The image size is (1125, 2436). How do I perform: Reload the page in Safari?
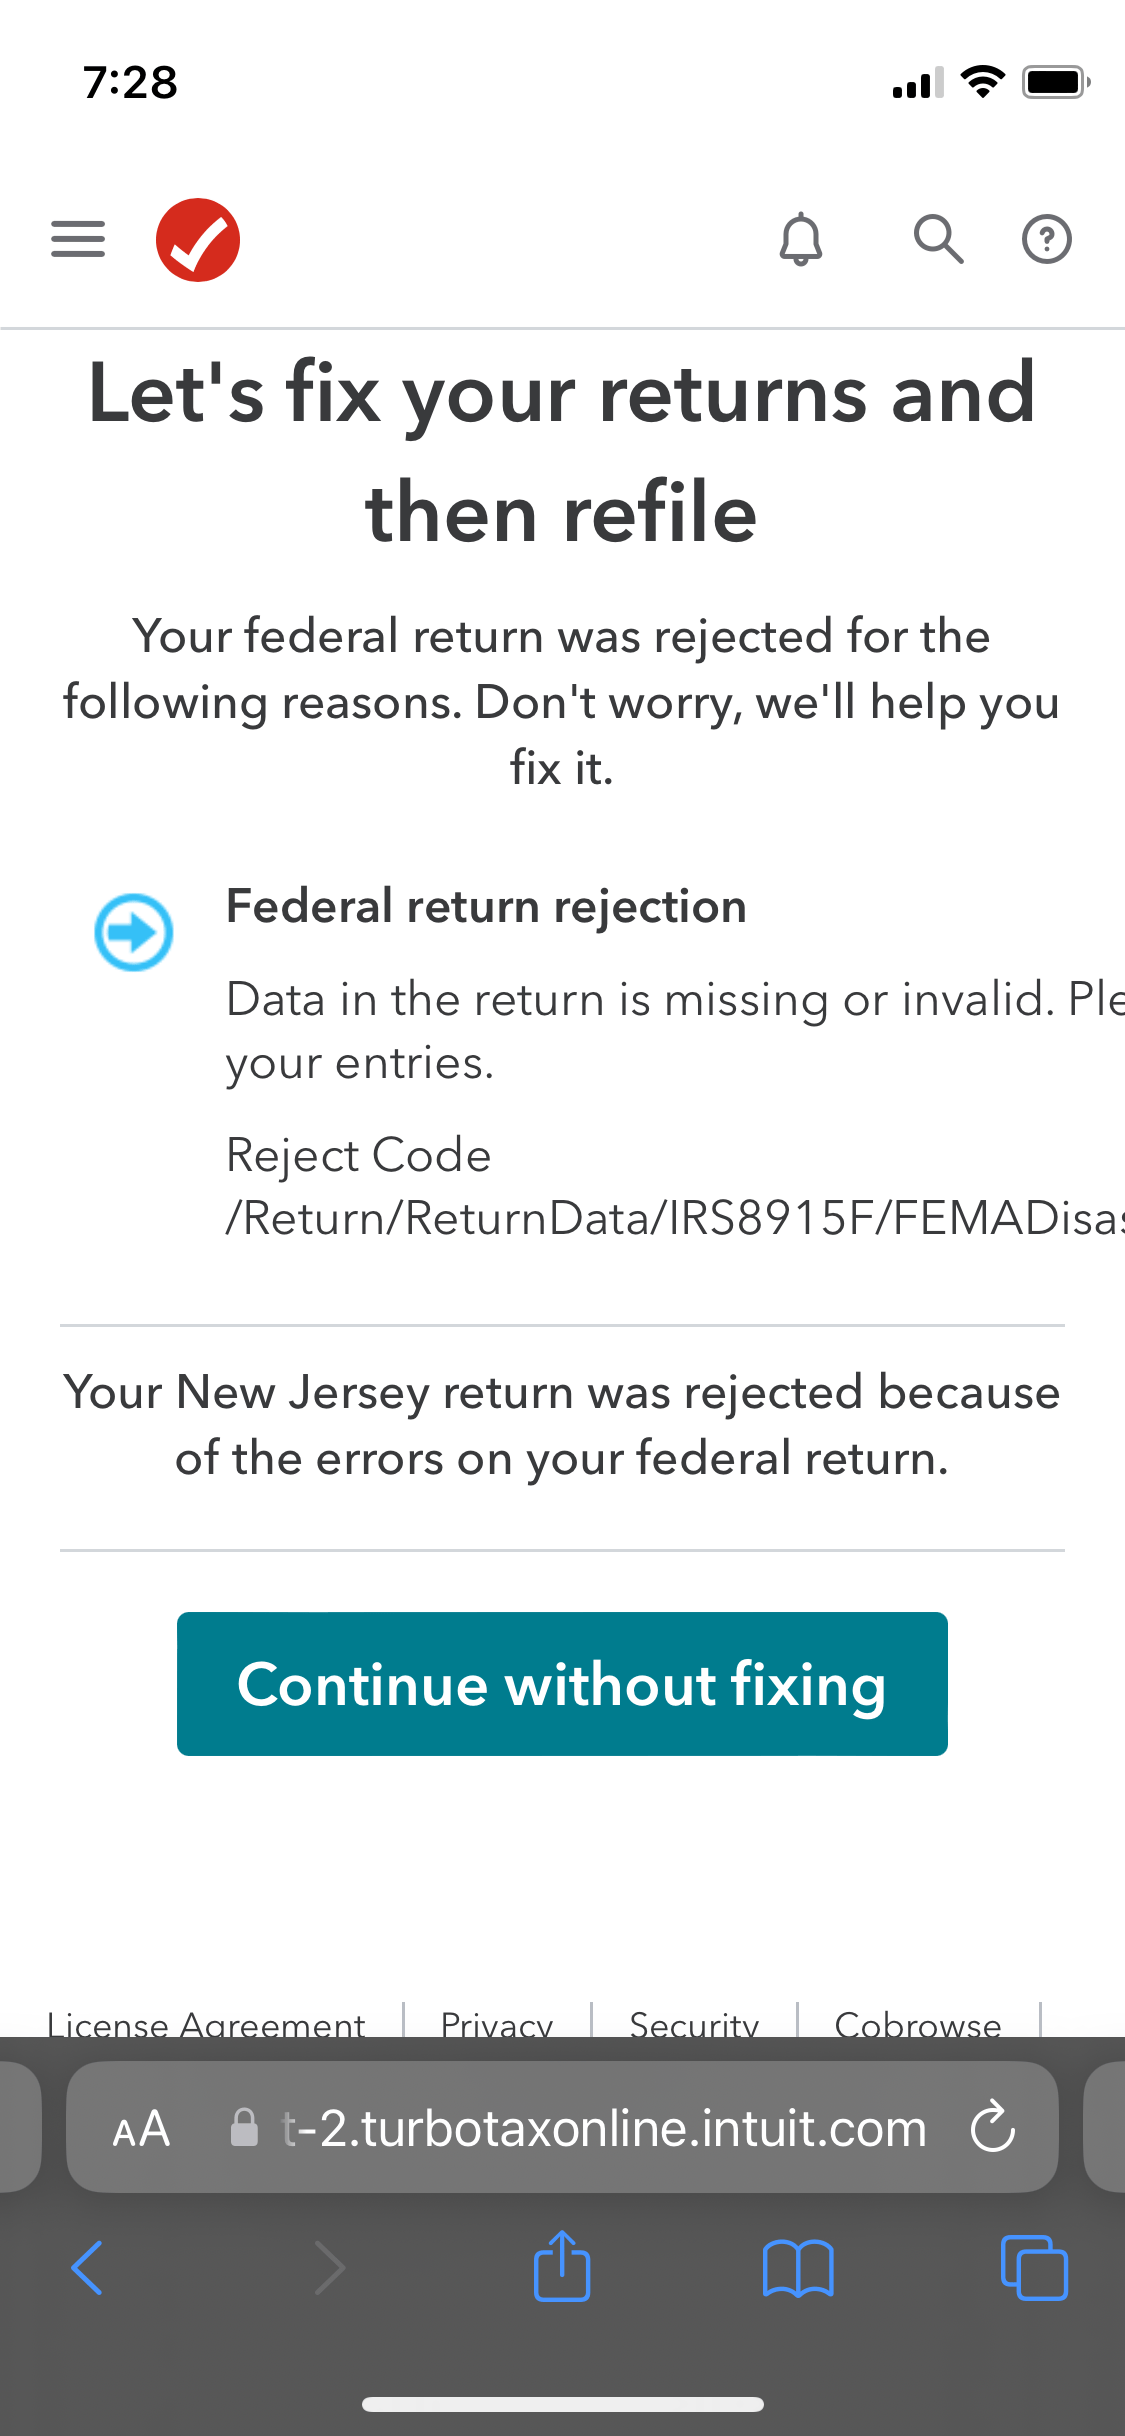pos(992,2128)
